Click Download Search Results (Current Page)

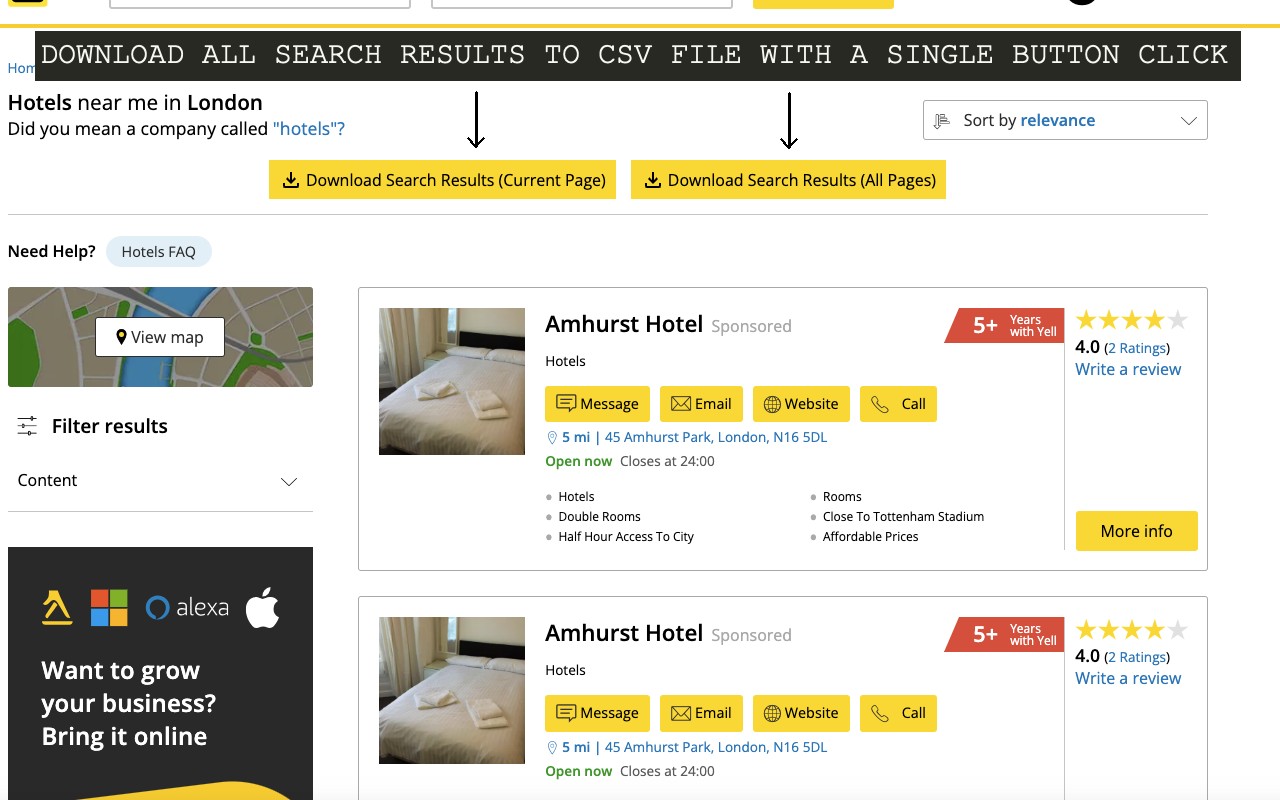pyautogui.click(x=442, y=180)
